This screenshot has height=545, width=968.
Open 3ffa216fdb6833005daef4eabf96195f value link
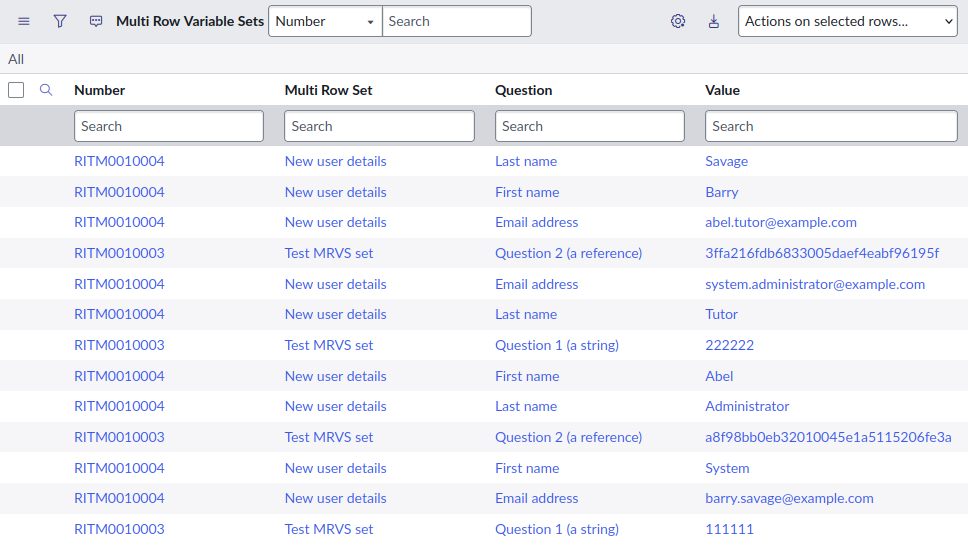822,253
